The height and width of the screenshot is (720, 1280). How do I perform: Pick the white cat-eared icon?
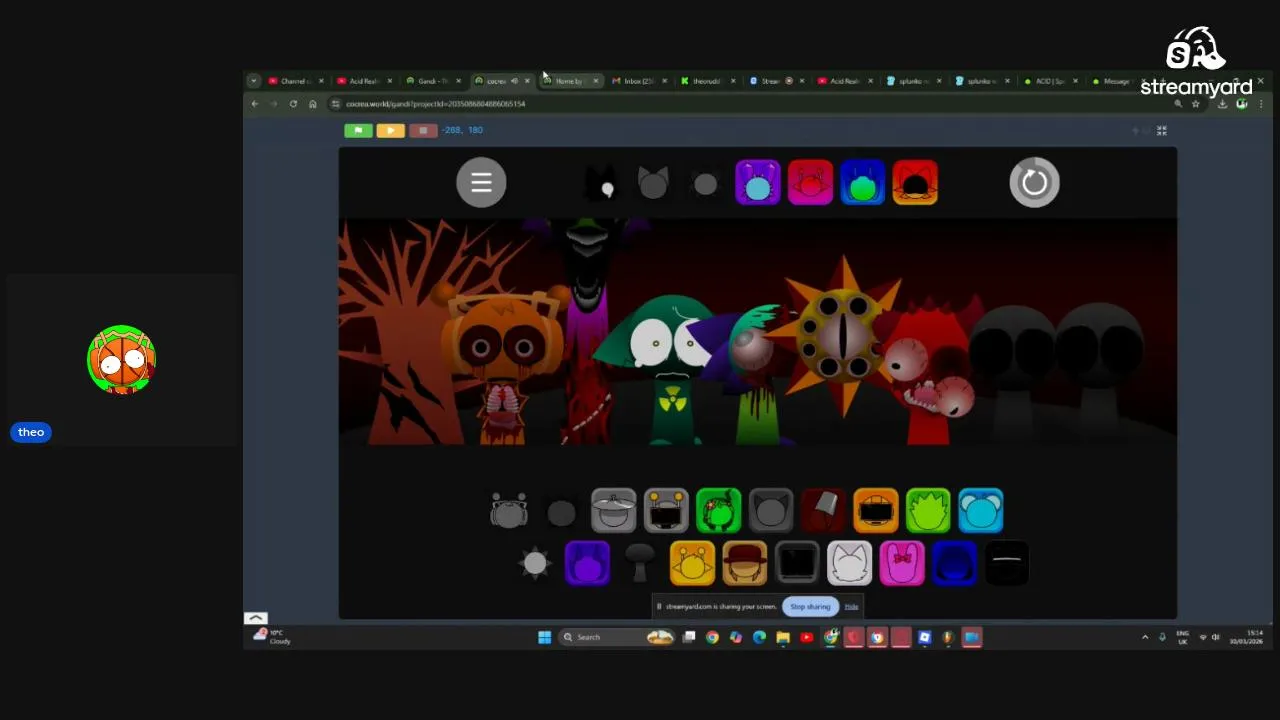(x=850, y=563)
